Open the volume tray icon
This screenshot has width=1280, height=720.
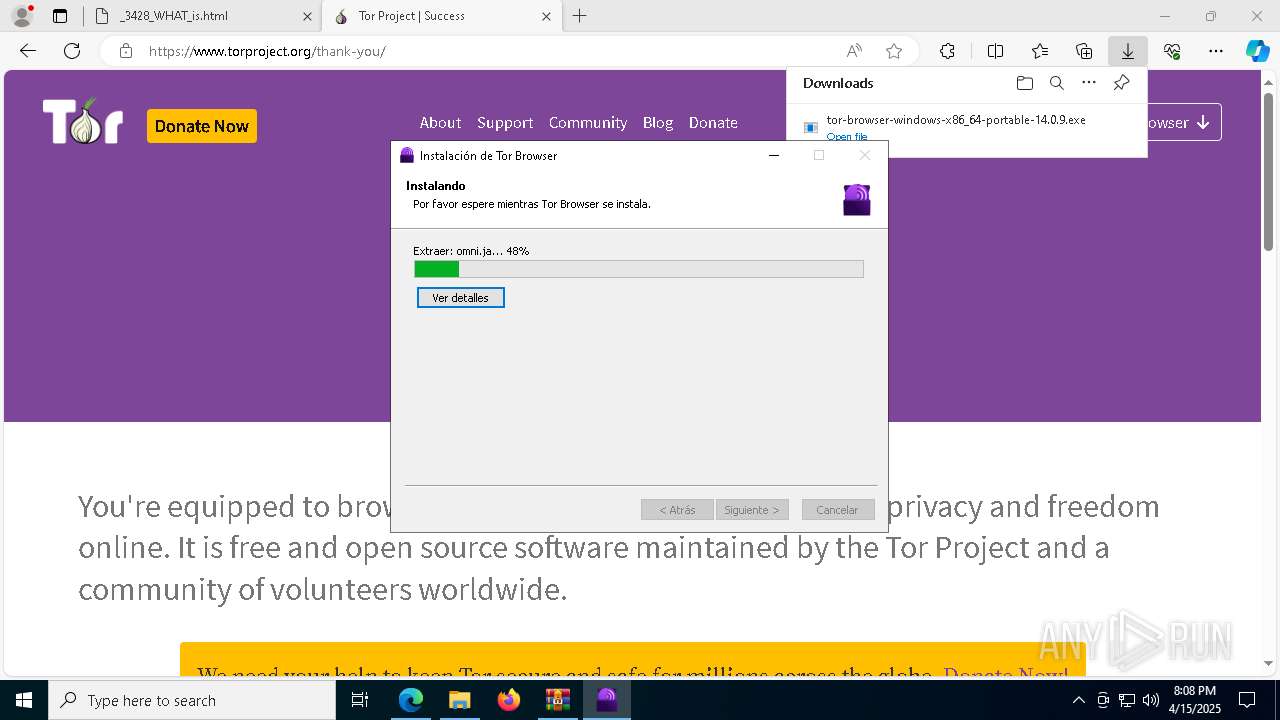coord(1151,700)
